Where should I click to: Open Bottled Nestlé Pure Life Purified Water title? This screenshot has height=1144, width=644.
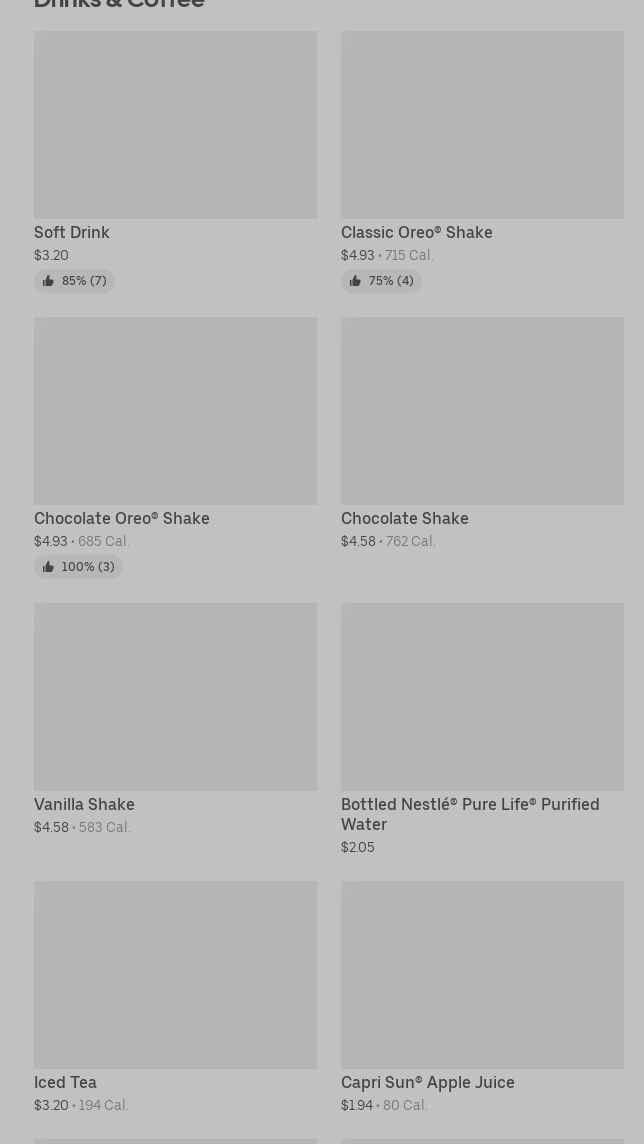click(x=469, y=814)
